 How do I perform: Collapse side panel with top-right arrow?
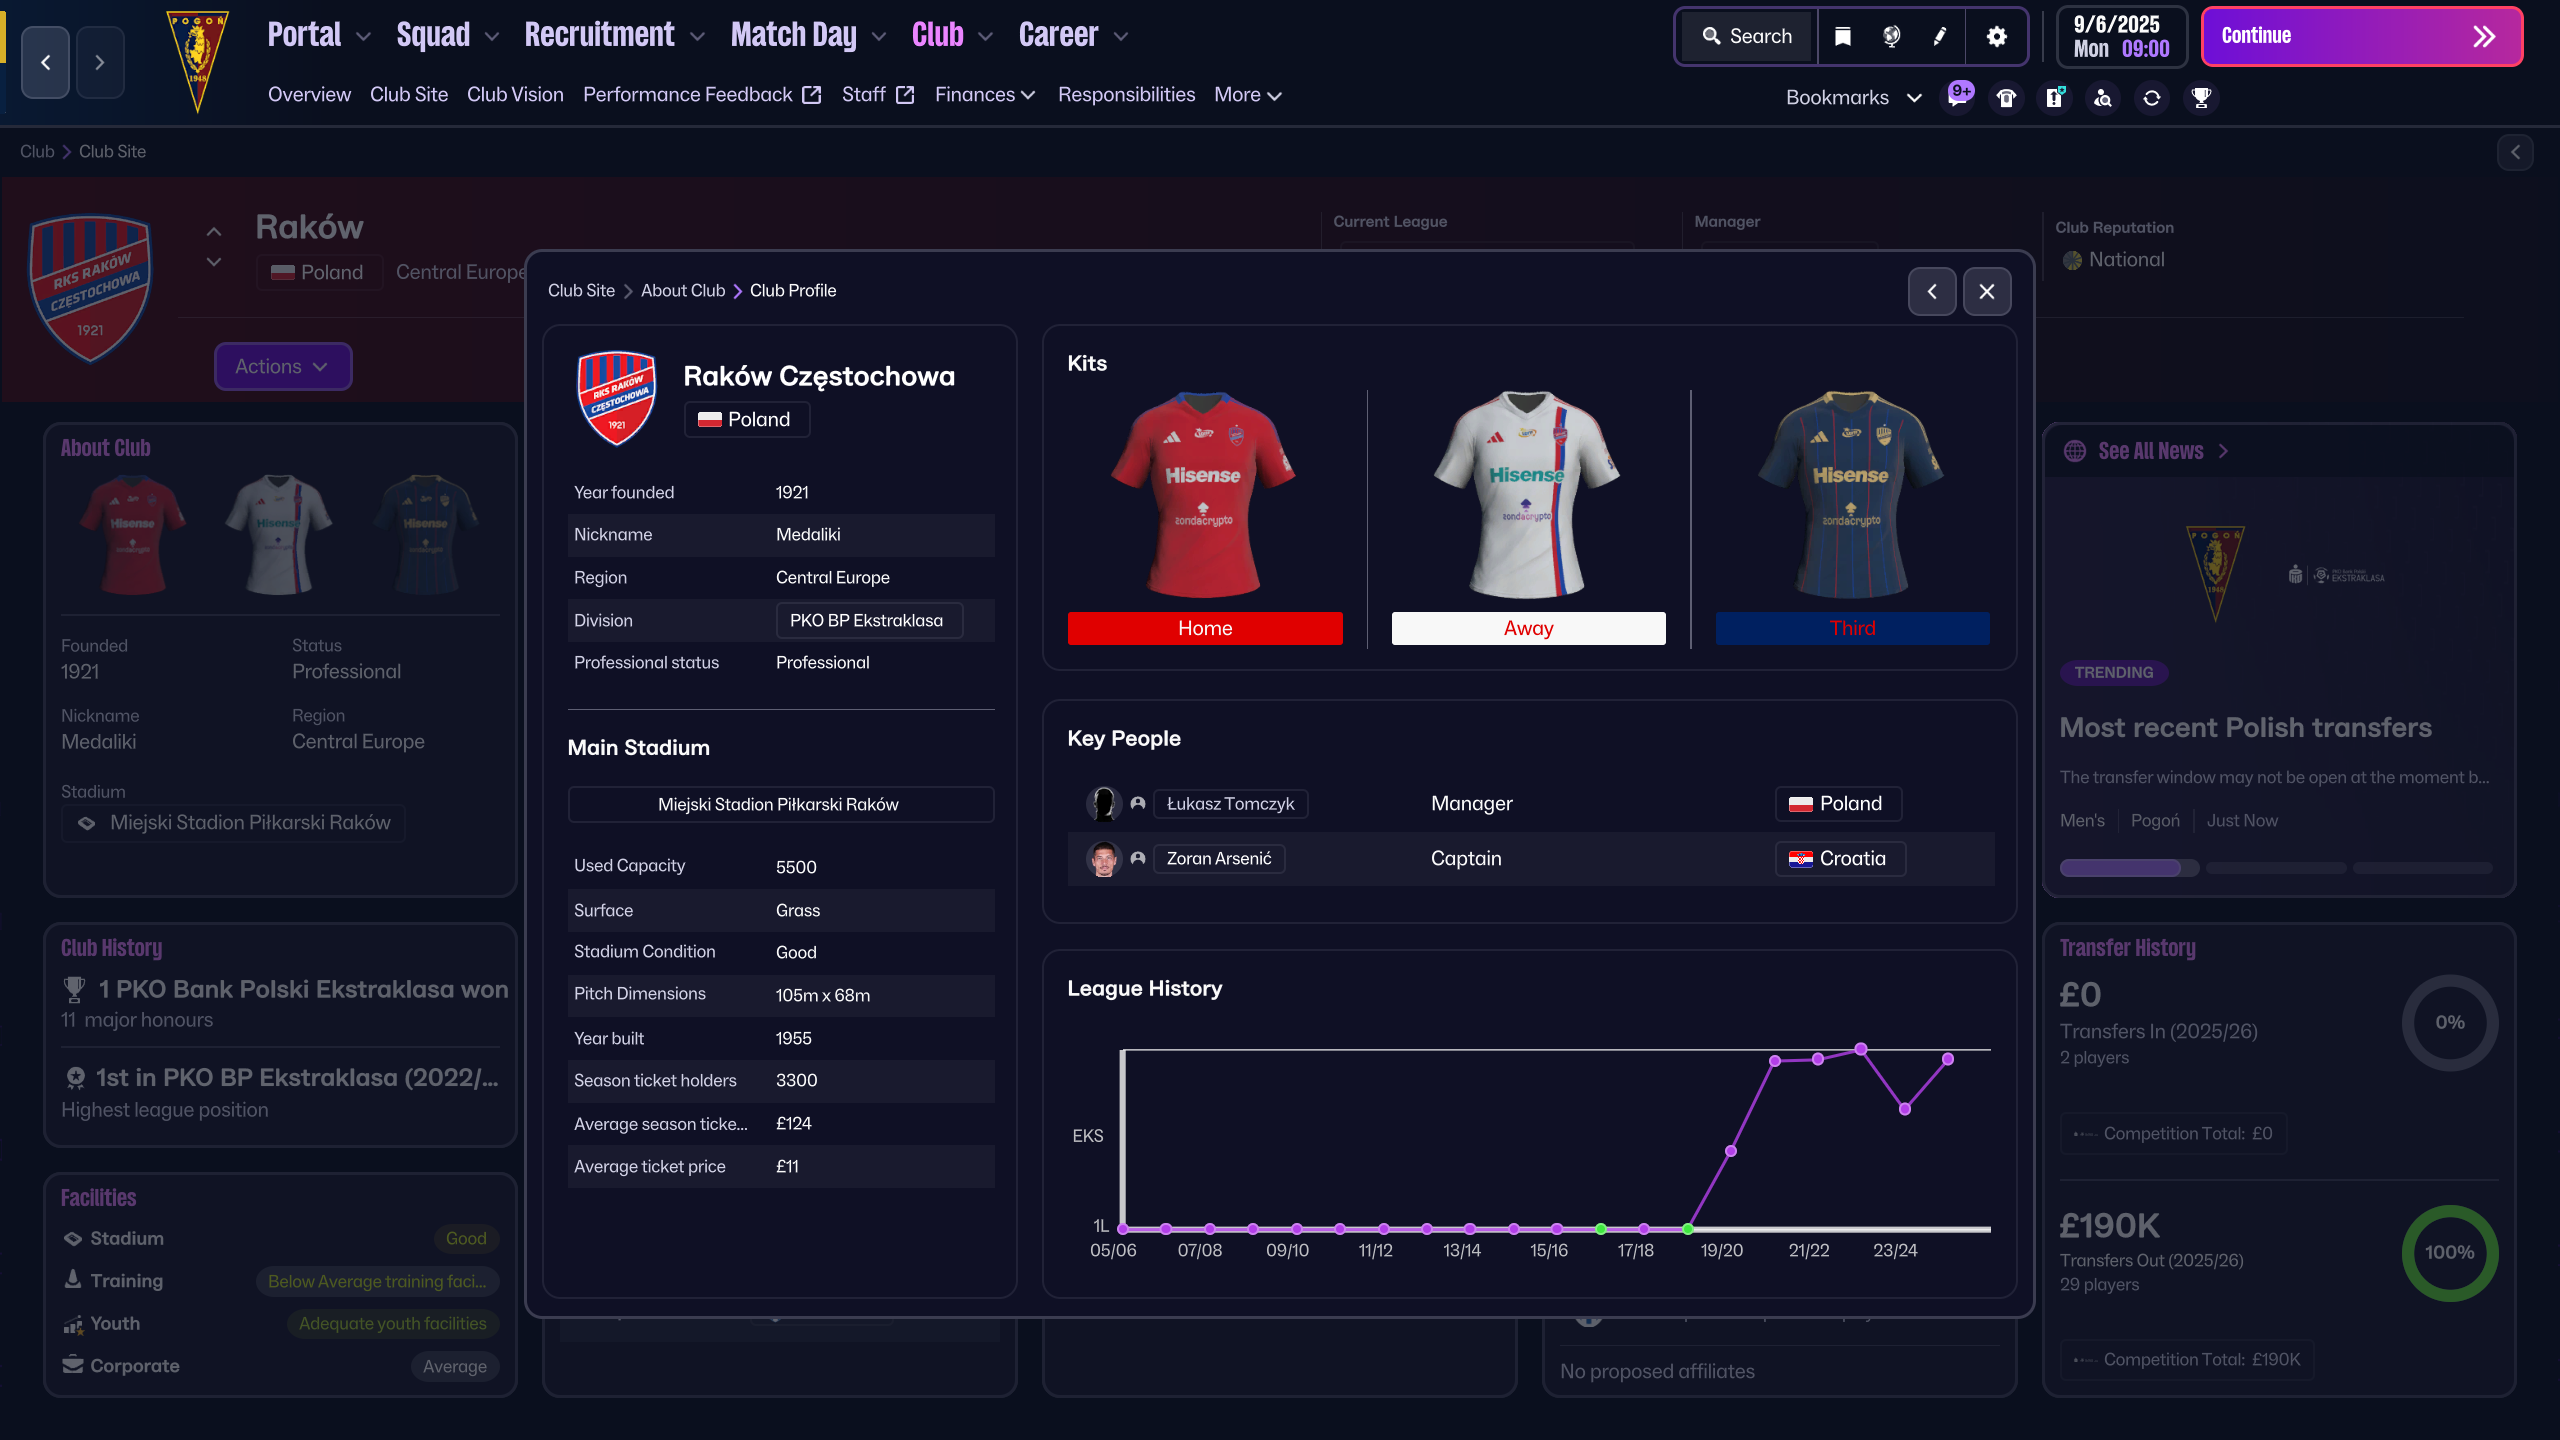2515,152
